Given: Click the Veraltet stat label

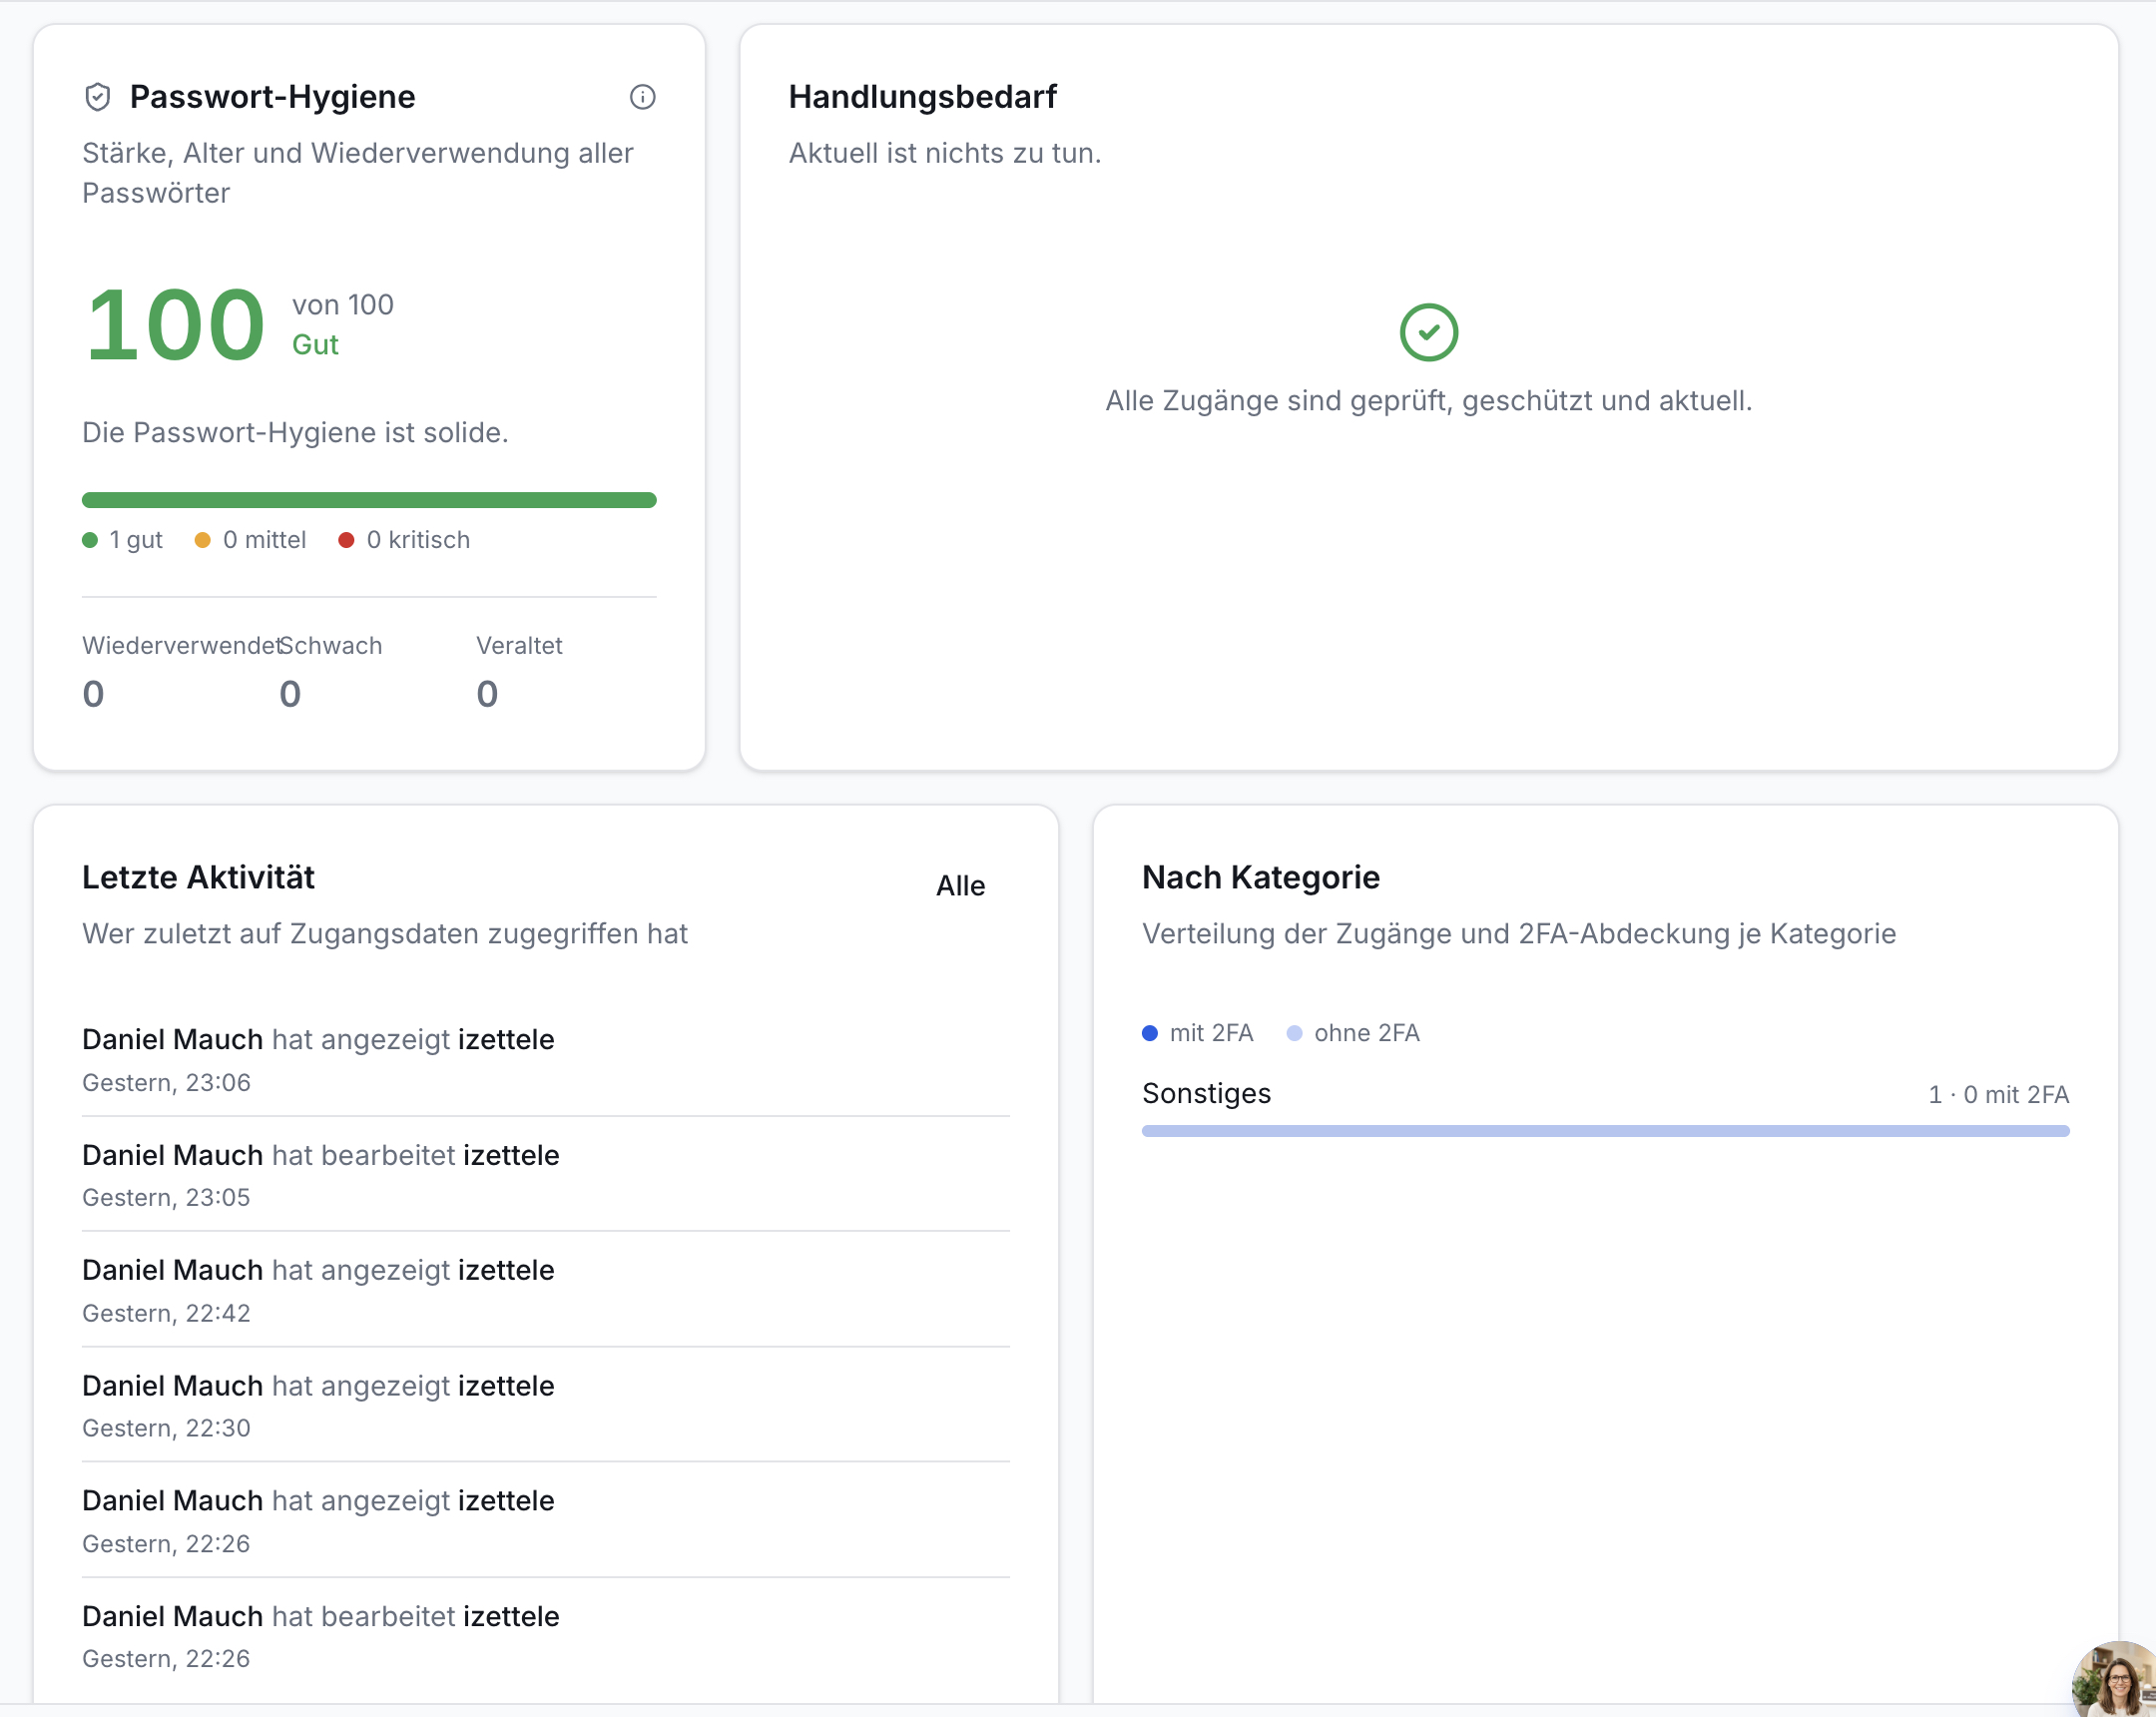Looking at the screenshot, I should tap(519, 646).
